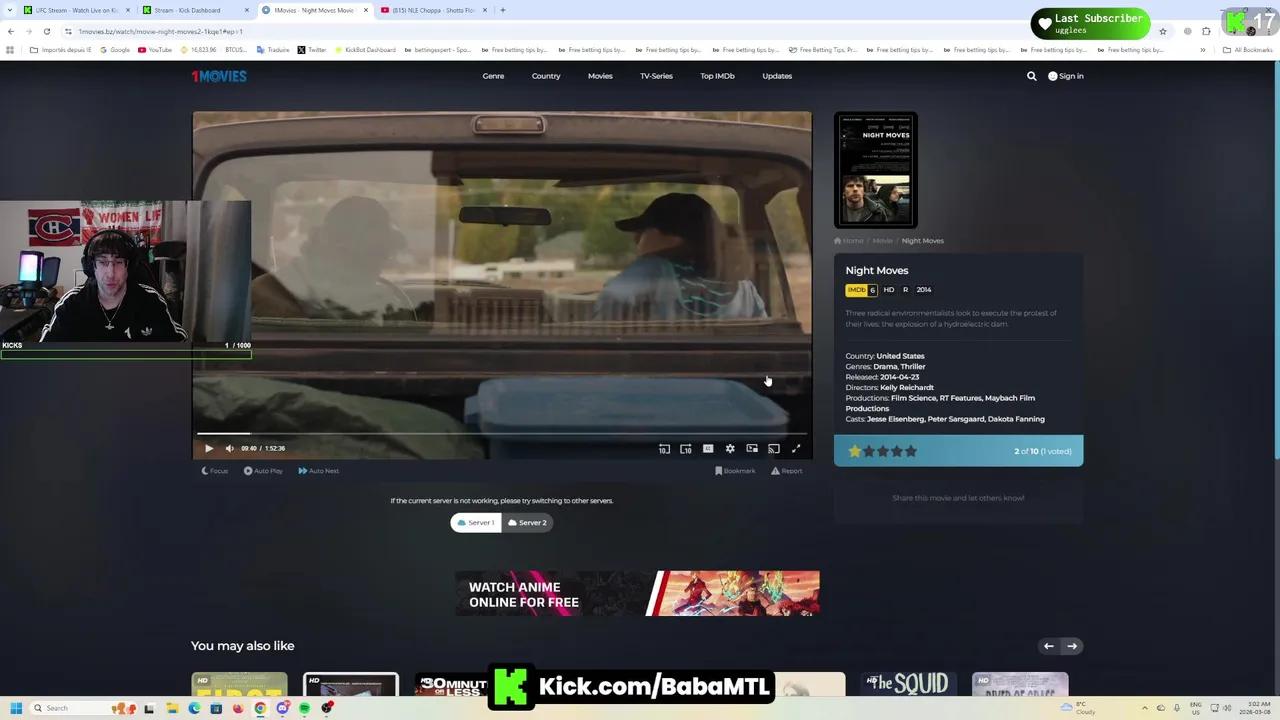Skip the video forward 10 seconds
Viewport: 1280px width, 720px height.
click(686, 449)
